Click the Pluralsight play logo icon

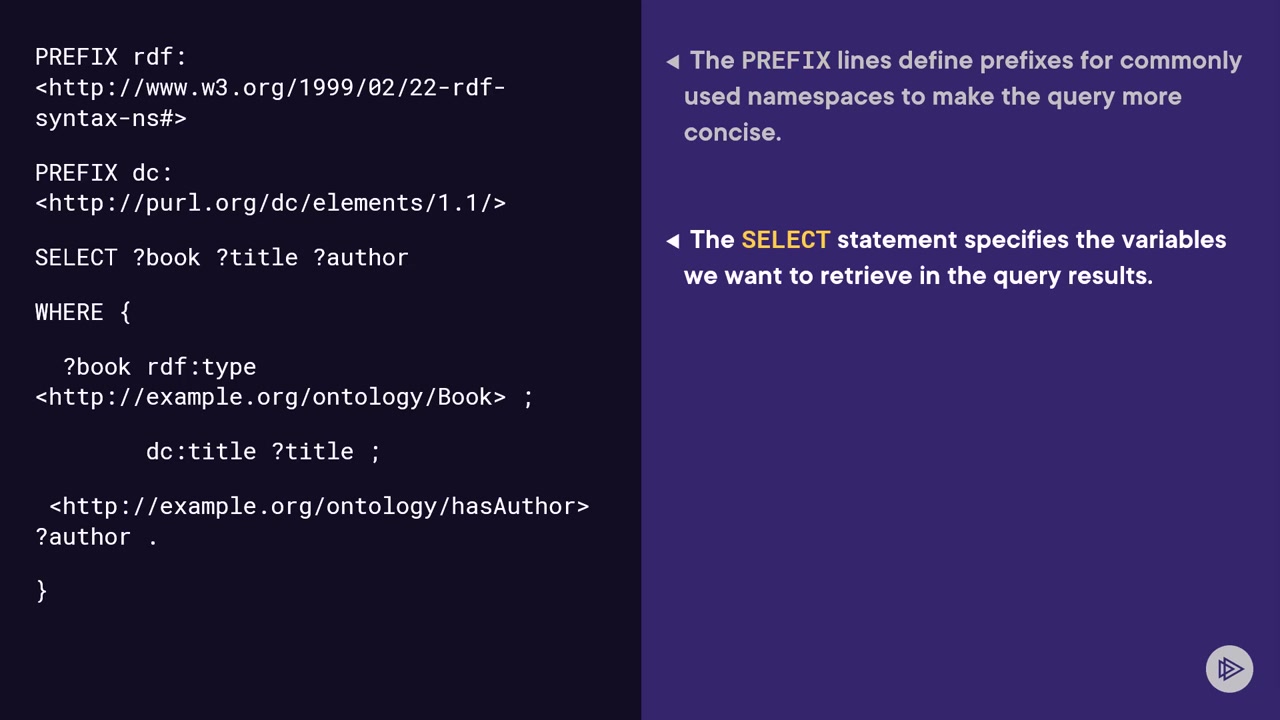click(x=1229, y=669)
